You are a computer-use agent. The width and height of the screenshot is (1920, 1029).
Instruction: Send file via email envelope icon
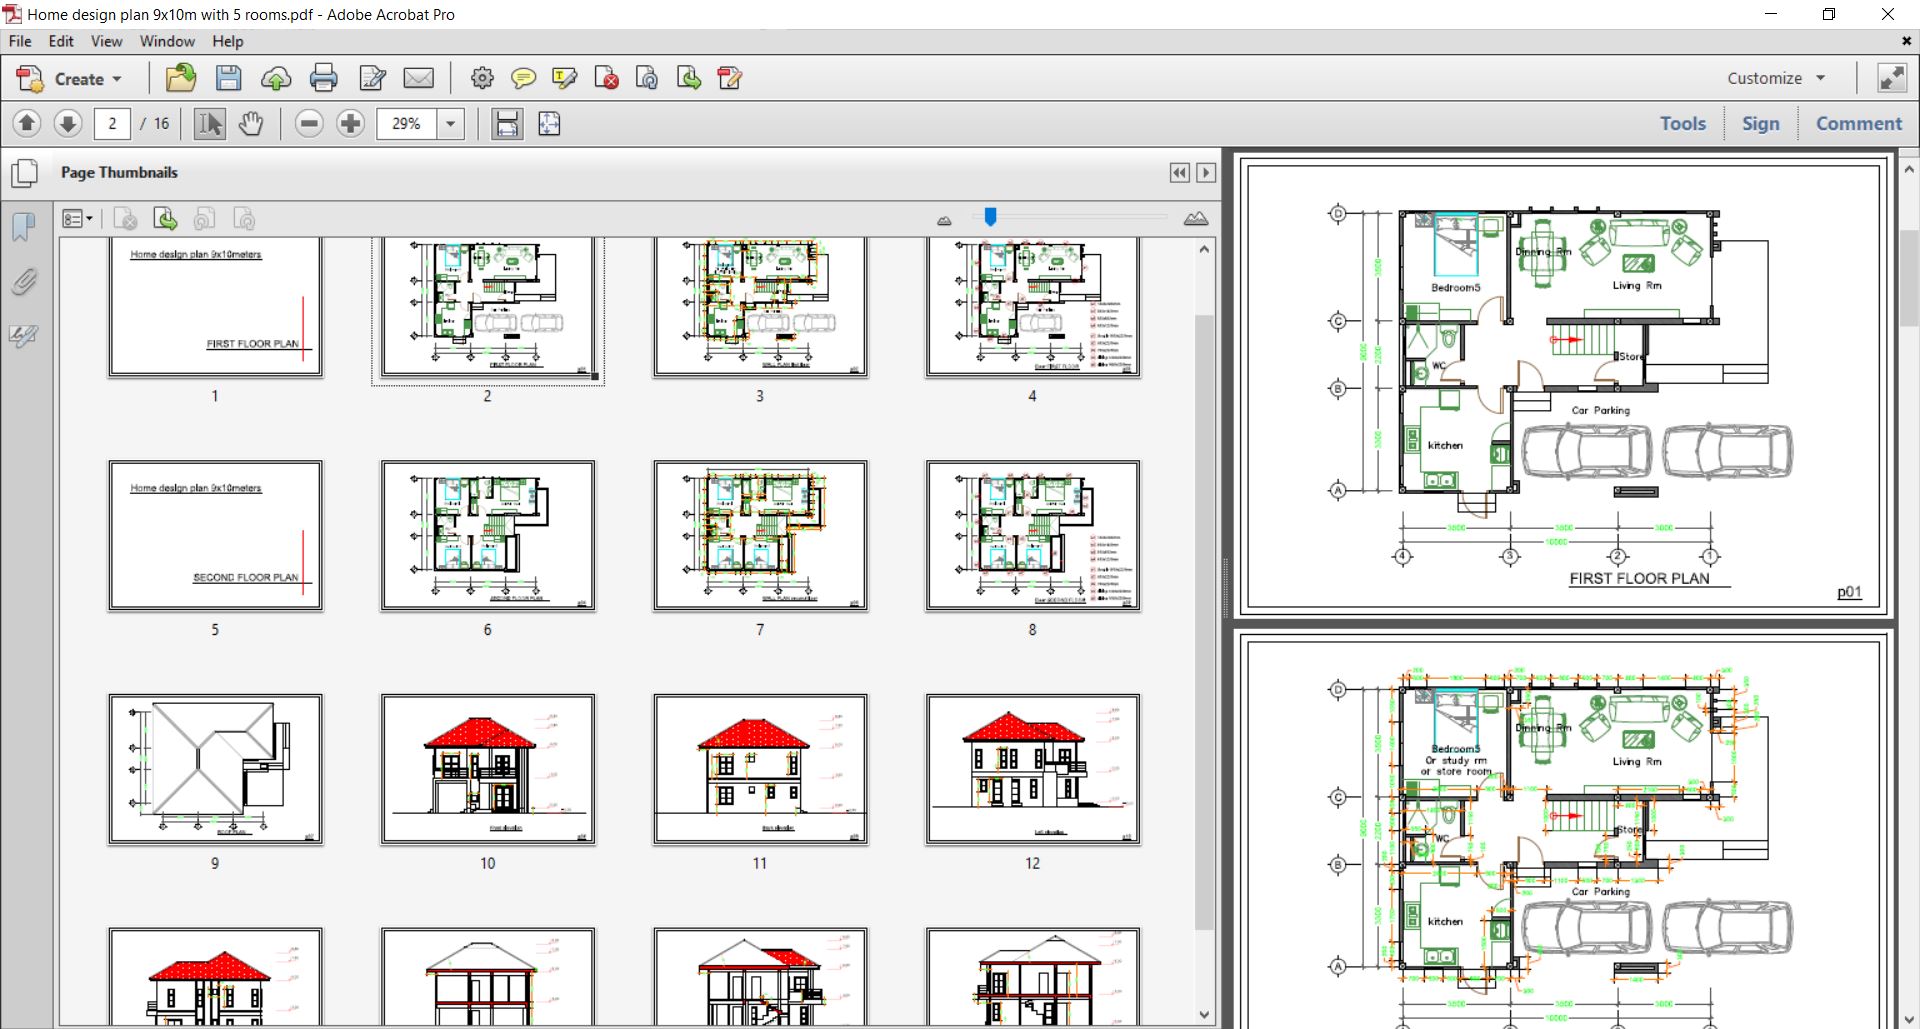418,78
